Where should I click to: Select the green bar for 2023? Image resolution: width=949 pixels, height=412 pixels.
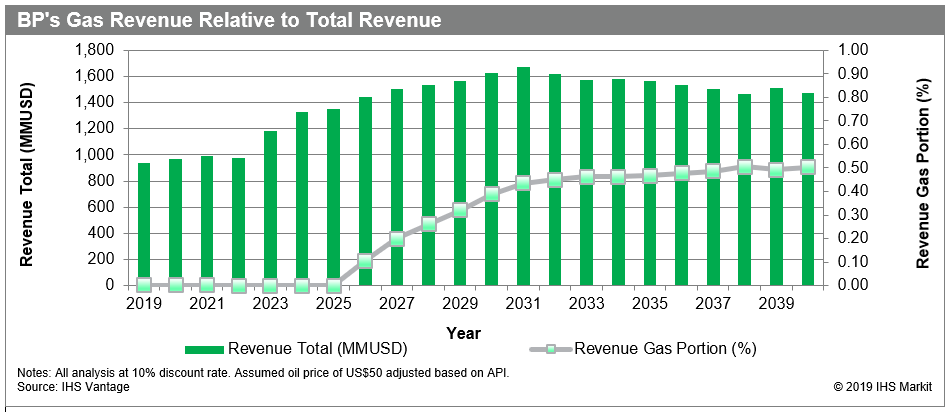271,208
